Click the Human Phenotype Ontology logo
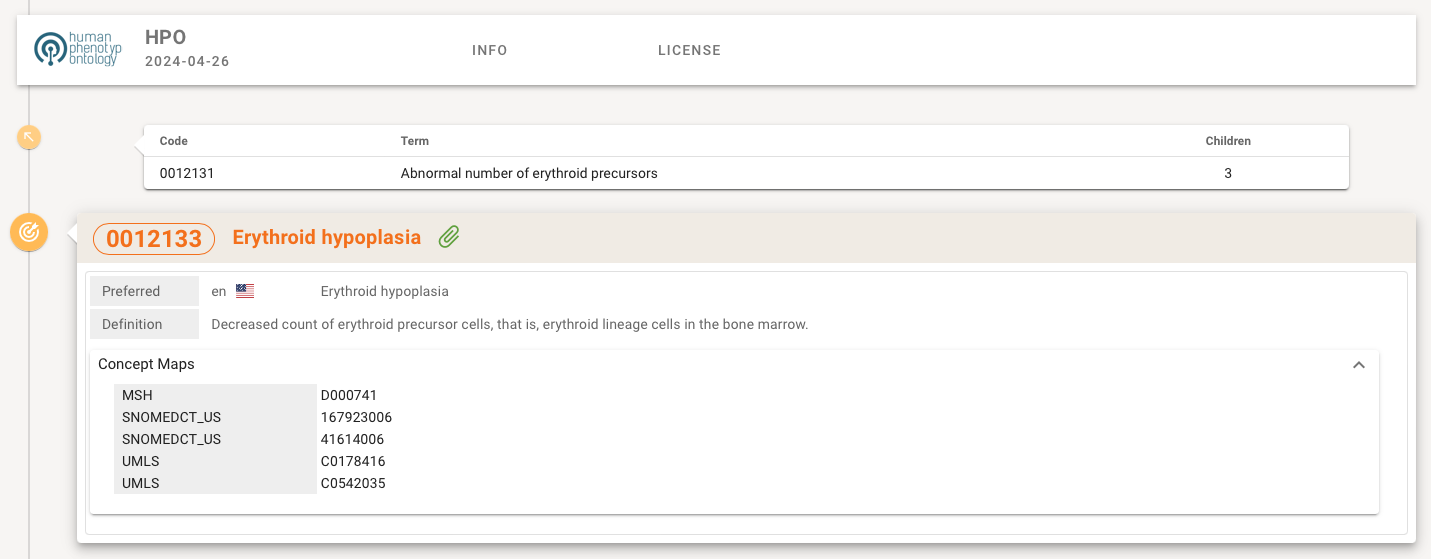The height and width of the screenshot is (559, 1431). pyautogui.click(x=77, y=49)
